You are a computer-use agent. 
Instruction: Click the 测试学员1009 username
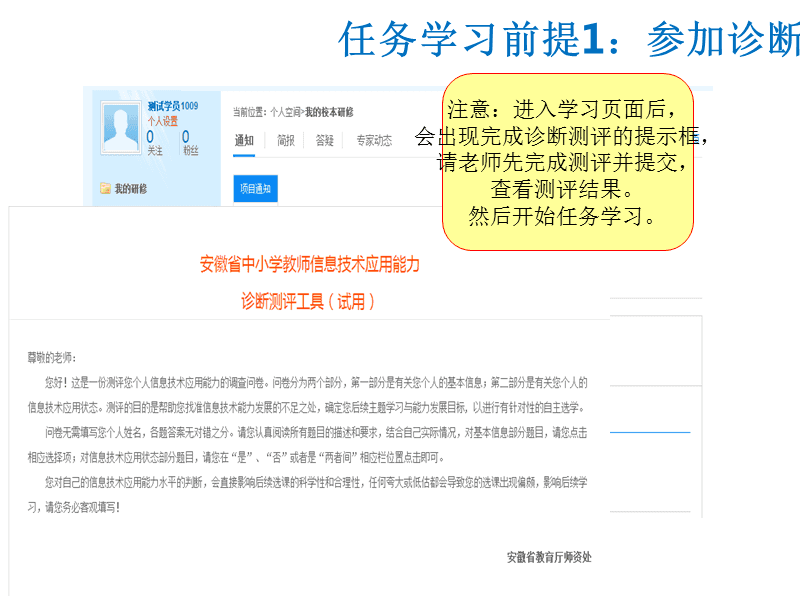[173, 106]
